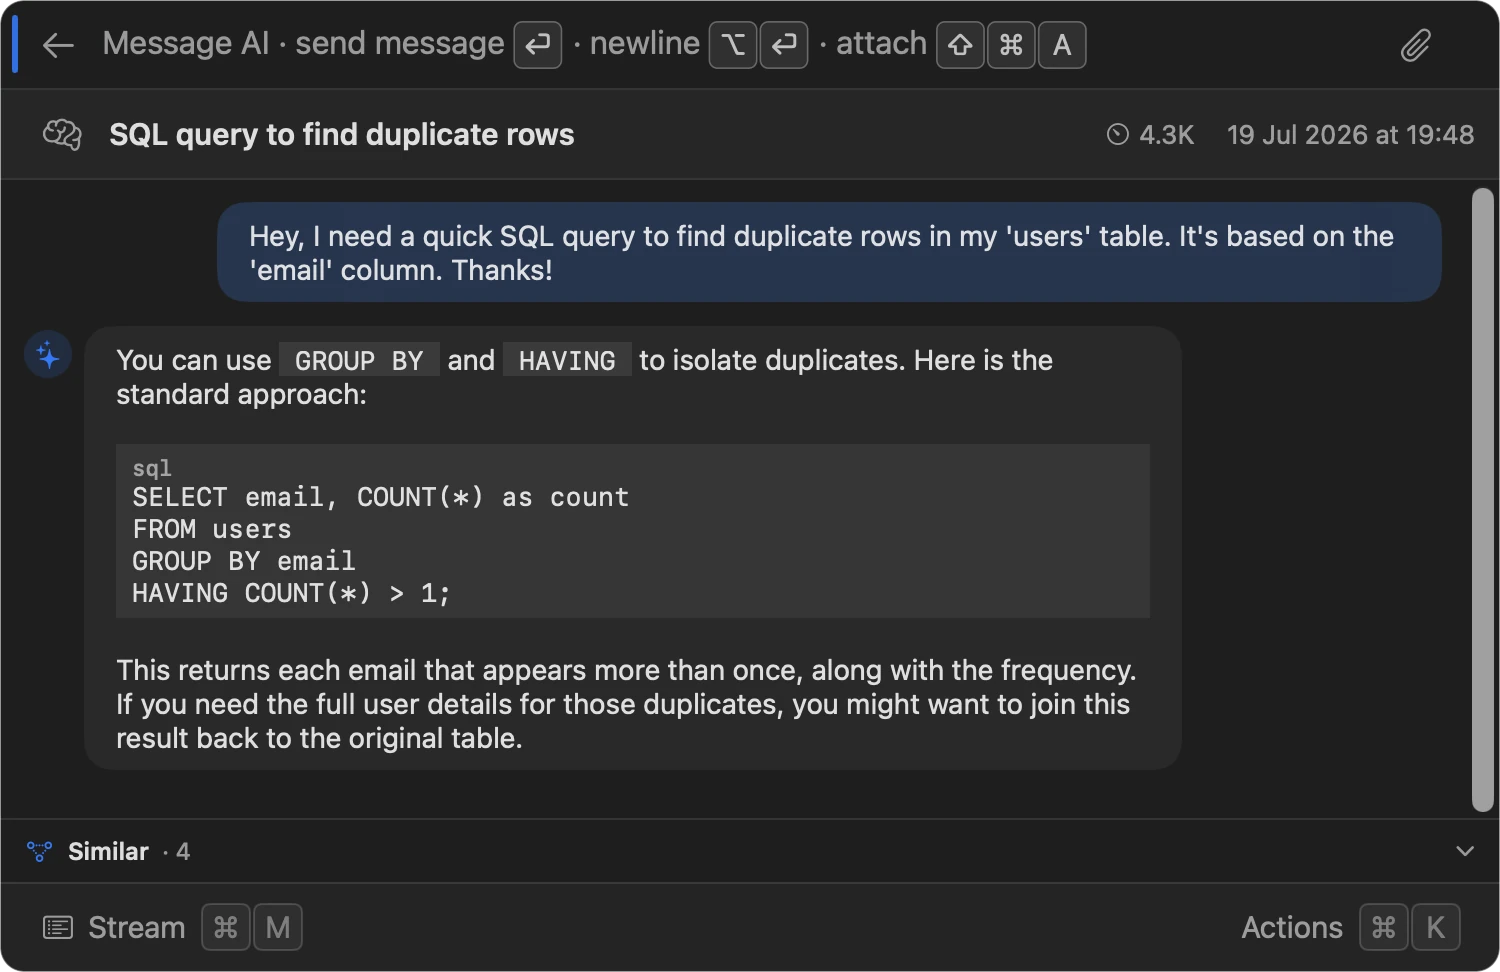Click the conversation scrollbar
Screen dimensions: 1500x972
1483,500
